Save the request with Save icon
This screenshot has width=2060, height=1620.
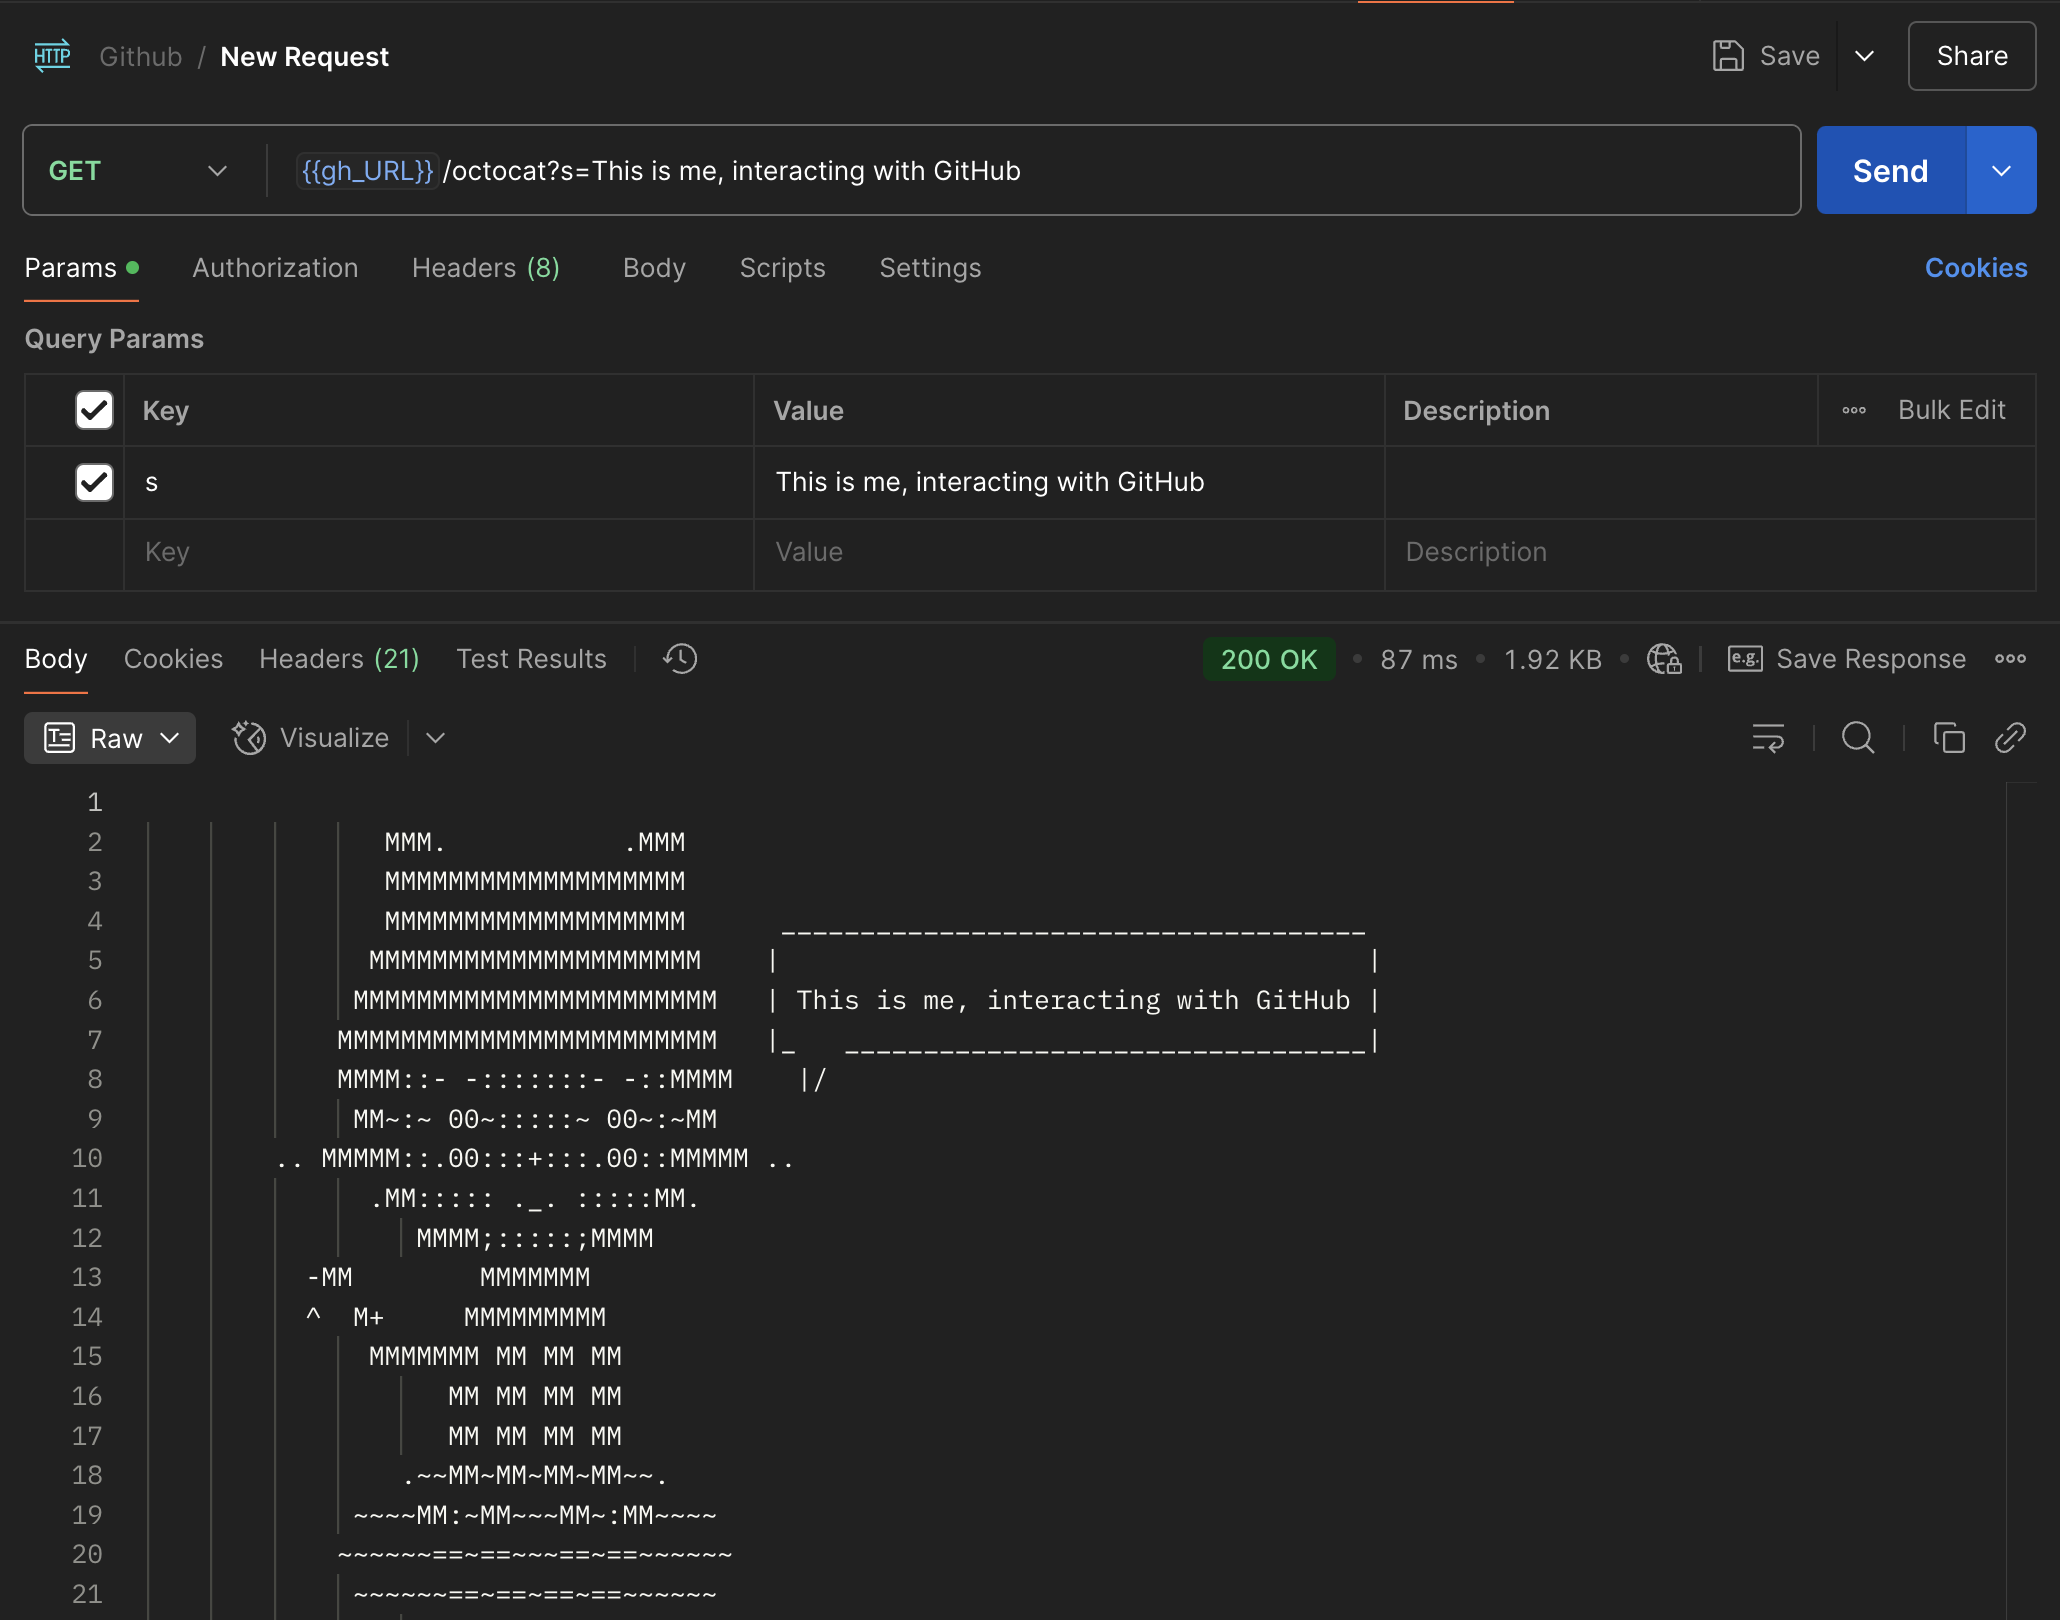tap(1729, 56)
